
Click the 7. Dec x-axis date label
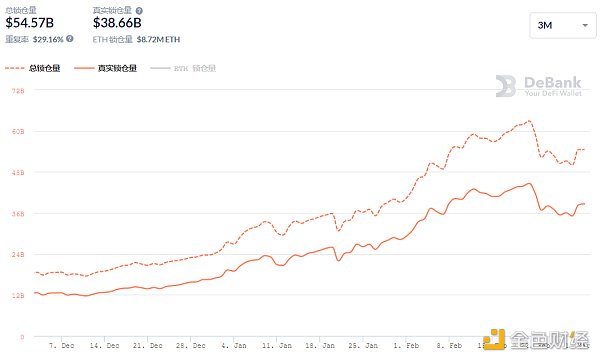[x=62, y=345]
